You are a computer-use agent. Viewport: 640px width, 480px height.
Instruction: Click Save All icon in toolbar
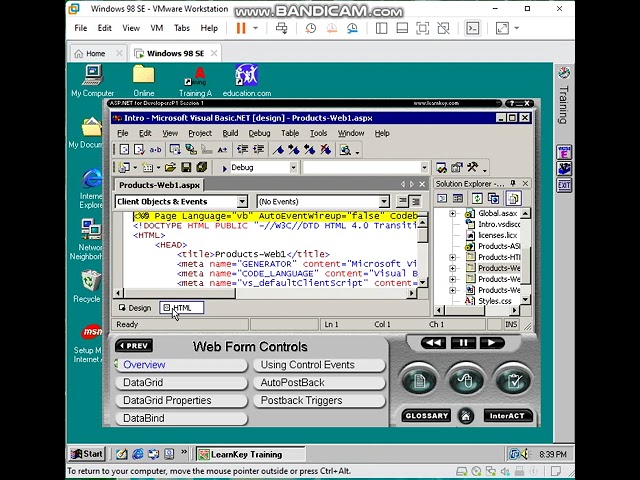pos(202,167)
